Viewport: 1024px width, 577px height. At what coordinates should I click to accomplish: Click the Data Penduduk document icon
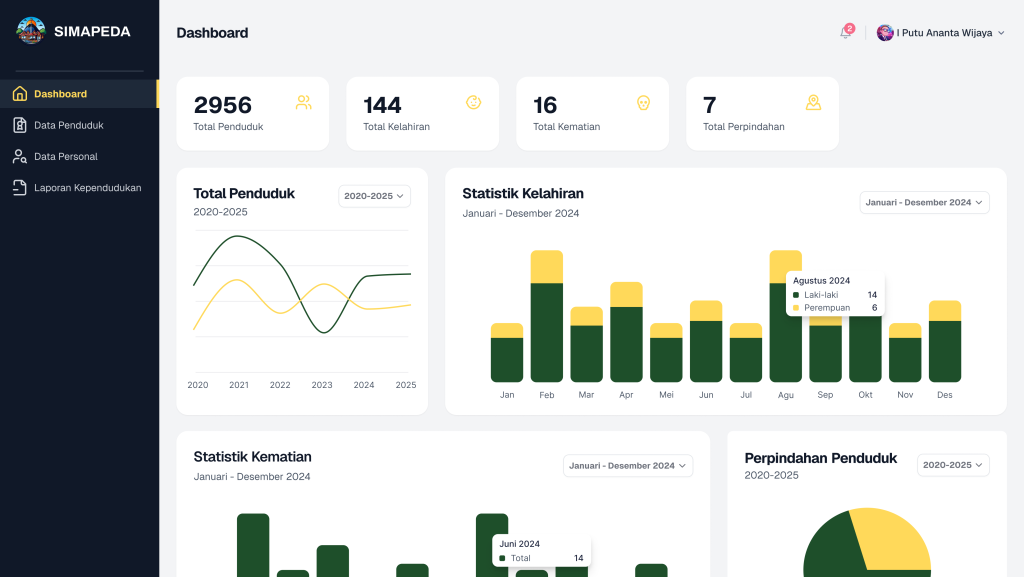click(x=20, y=125)
